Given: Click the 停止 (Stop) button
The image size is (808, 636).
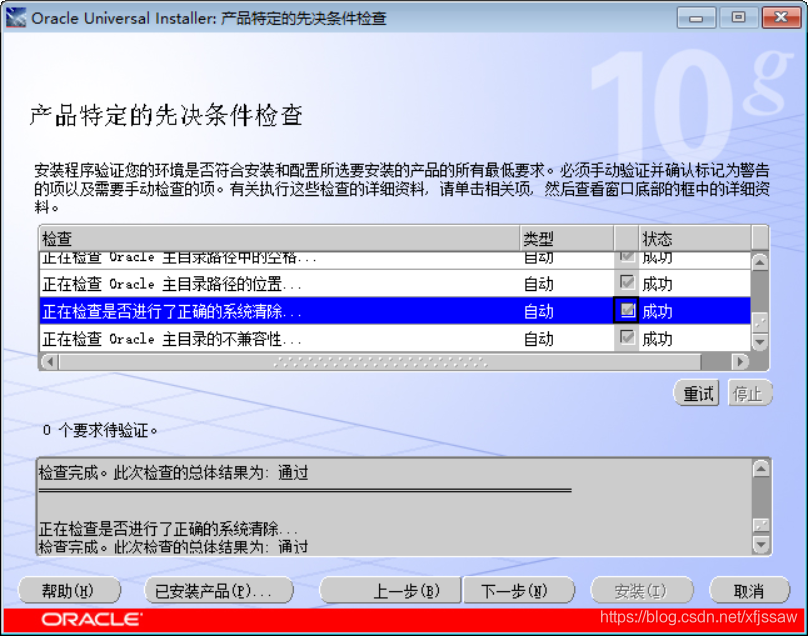Looking at the screenshot, I should (x=749, y=394).
